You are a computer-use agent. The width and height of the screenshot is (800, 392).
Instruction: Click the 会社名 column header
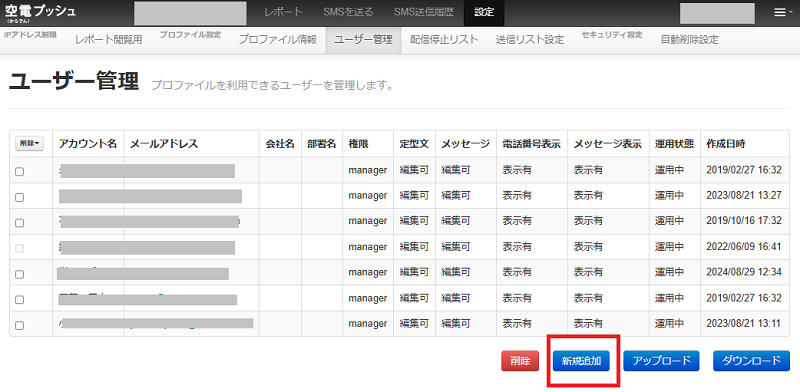pyautogui.click(x=280, y=144)
